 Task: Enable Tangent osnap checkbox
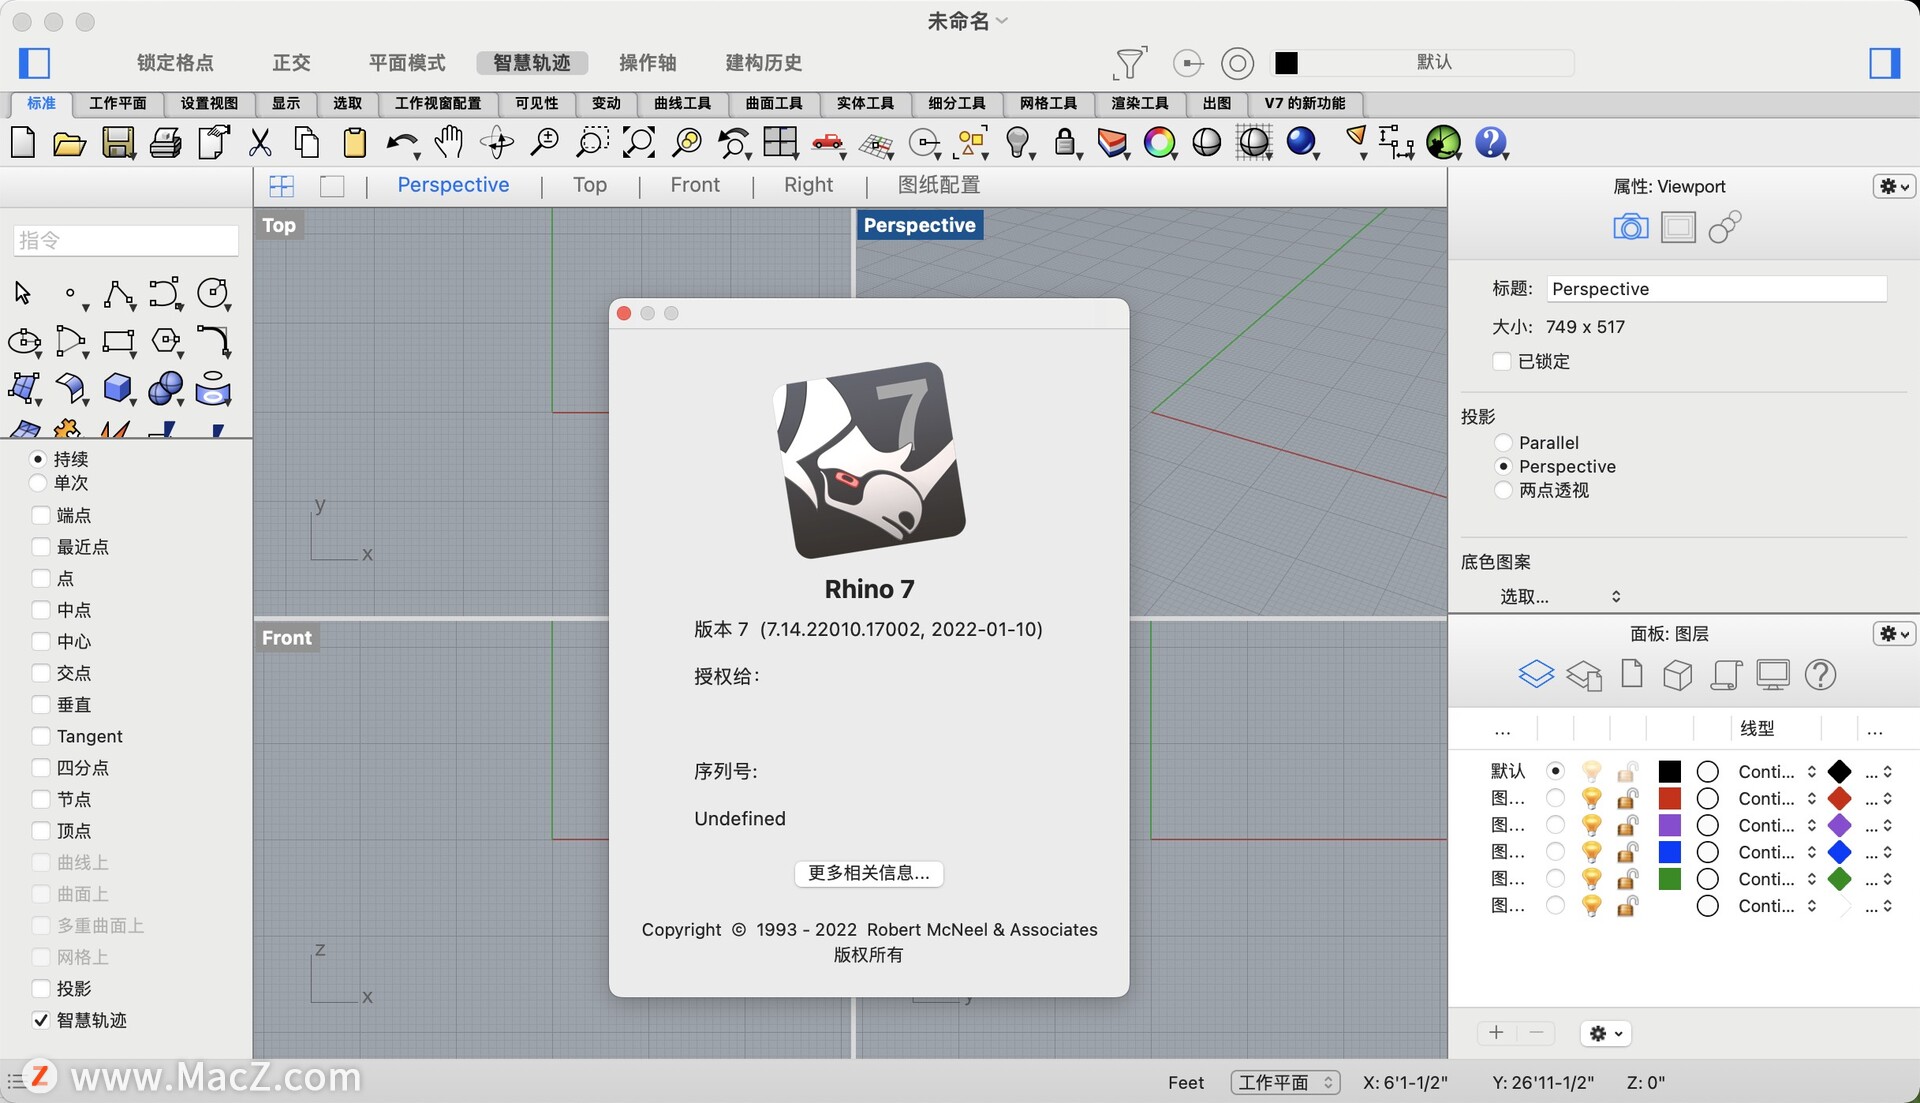click(x=41, y=736)
